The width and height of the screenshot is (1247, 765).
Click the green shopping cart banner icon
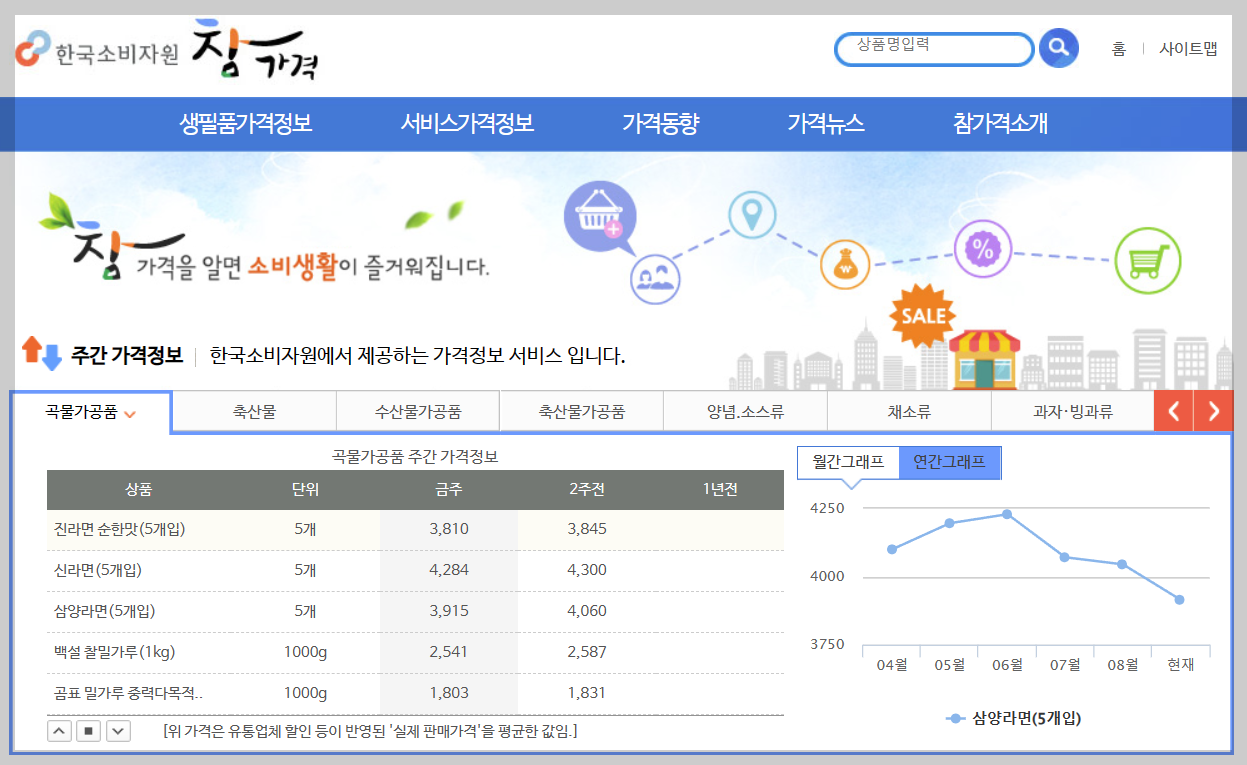point(1147,261)
